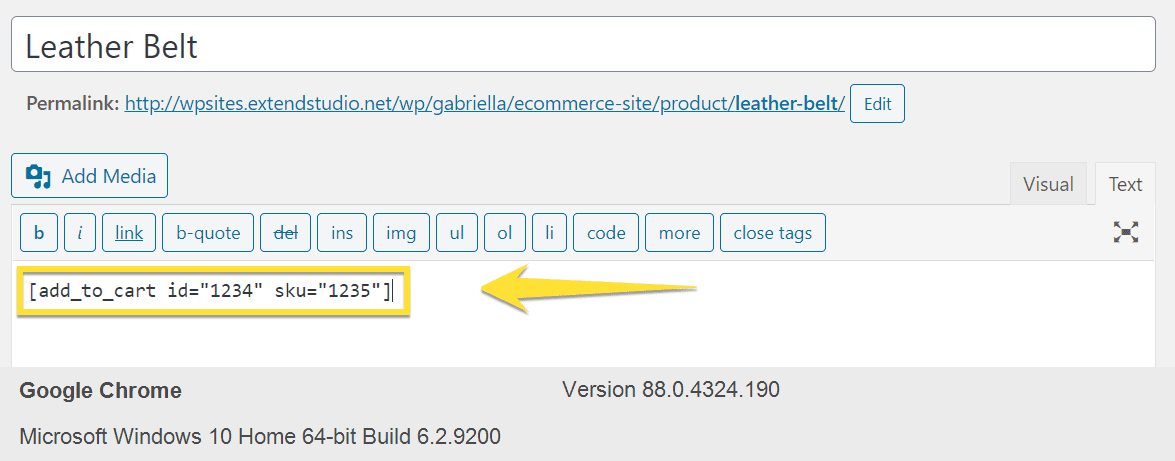Viewport: 1175px width, 461px height.
Task: Add unordered list with ul button
Action: pos(457,232)
